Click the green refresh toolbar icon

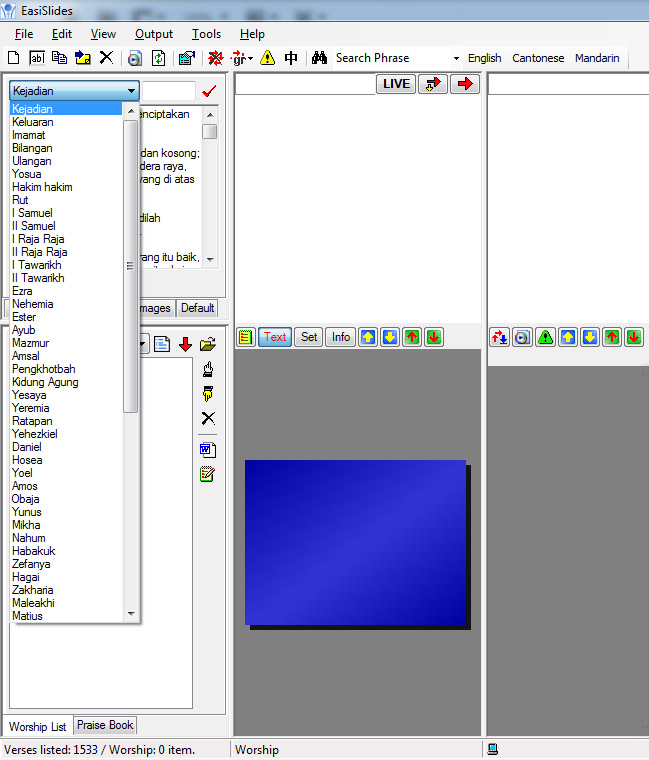pyautogui.click(x=158, y=59)
